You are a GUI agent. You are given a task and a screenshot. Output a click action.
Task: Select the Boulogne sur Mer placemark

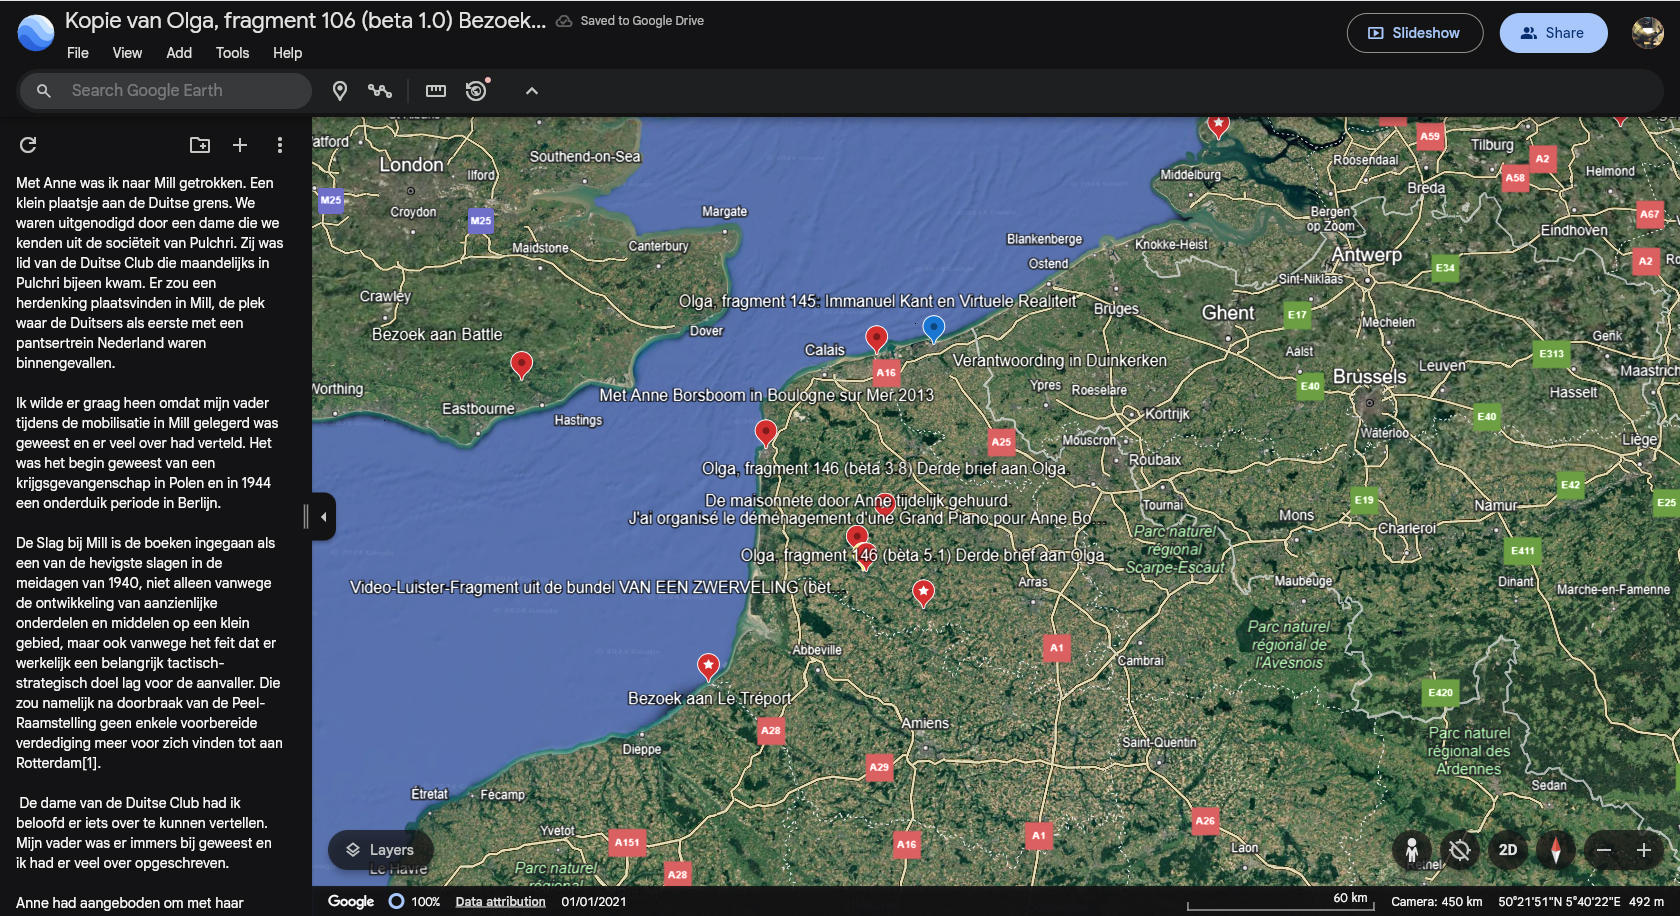pos(765,432)
